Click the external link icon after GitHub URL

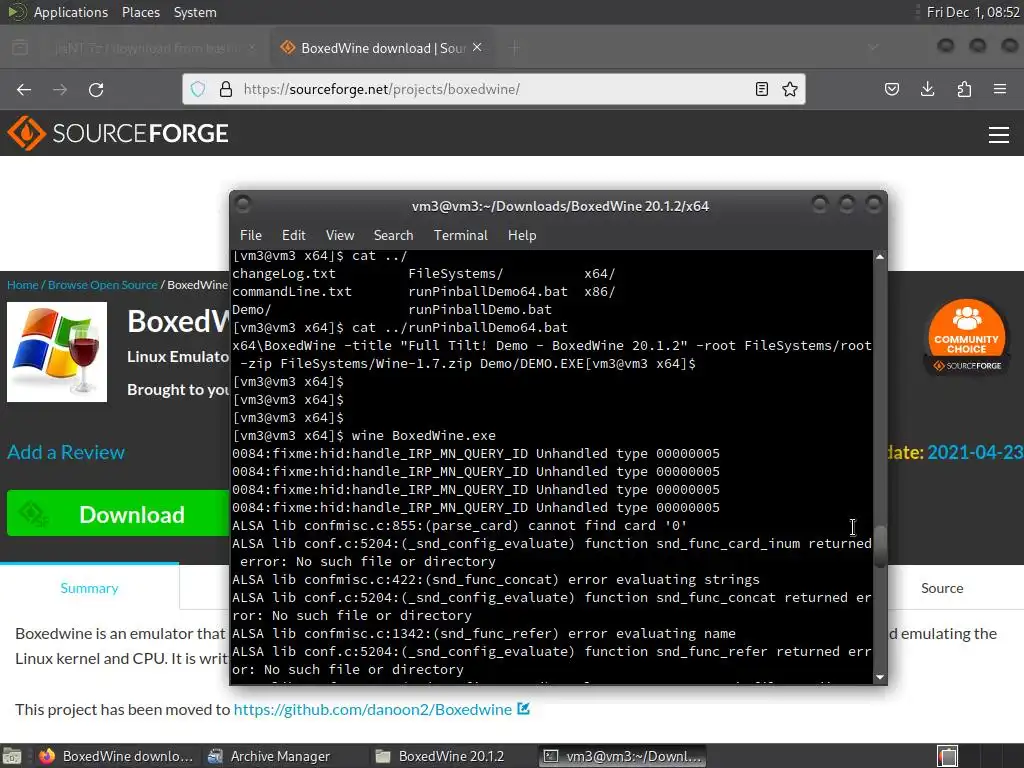[524, 709]
